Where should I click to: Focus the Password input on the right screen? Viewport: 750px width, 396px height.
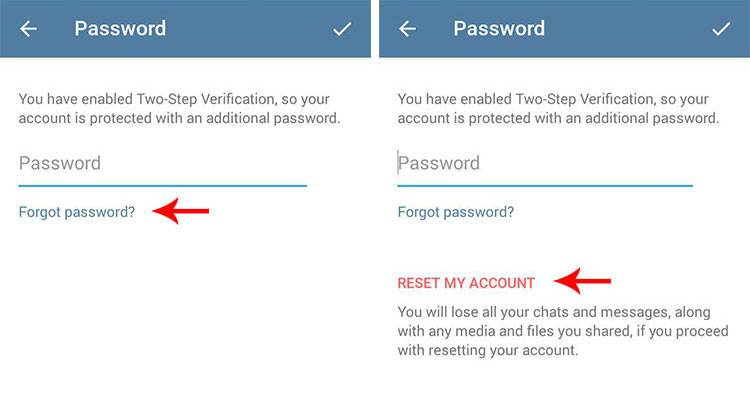(545, 164)
